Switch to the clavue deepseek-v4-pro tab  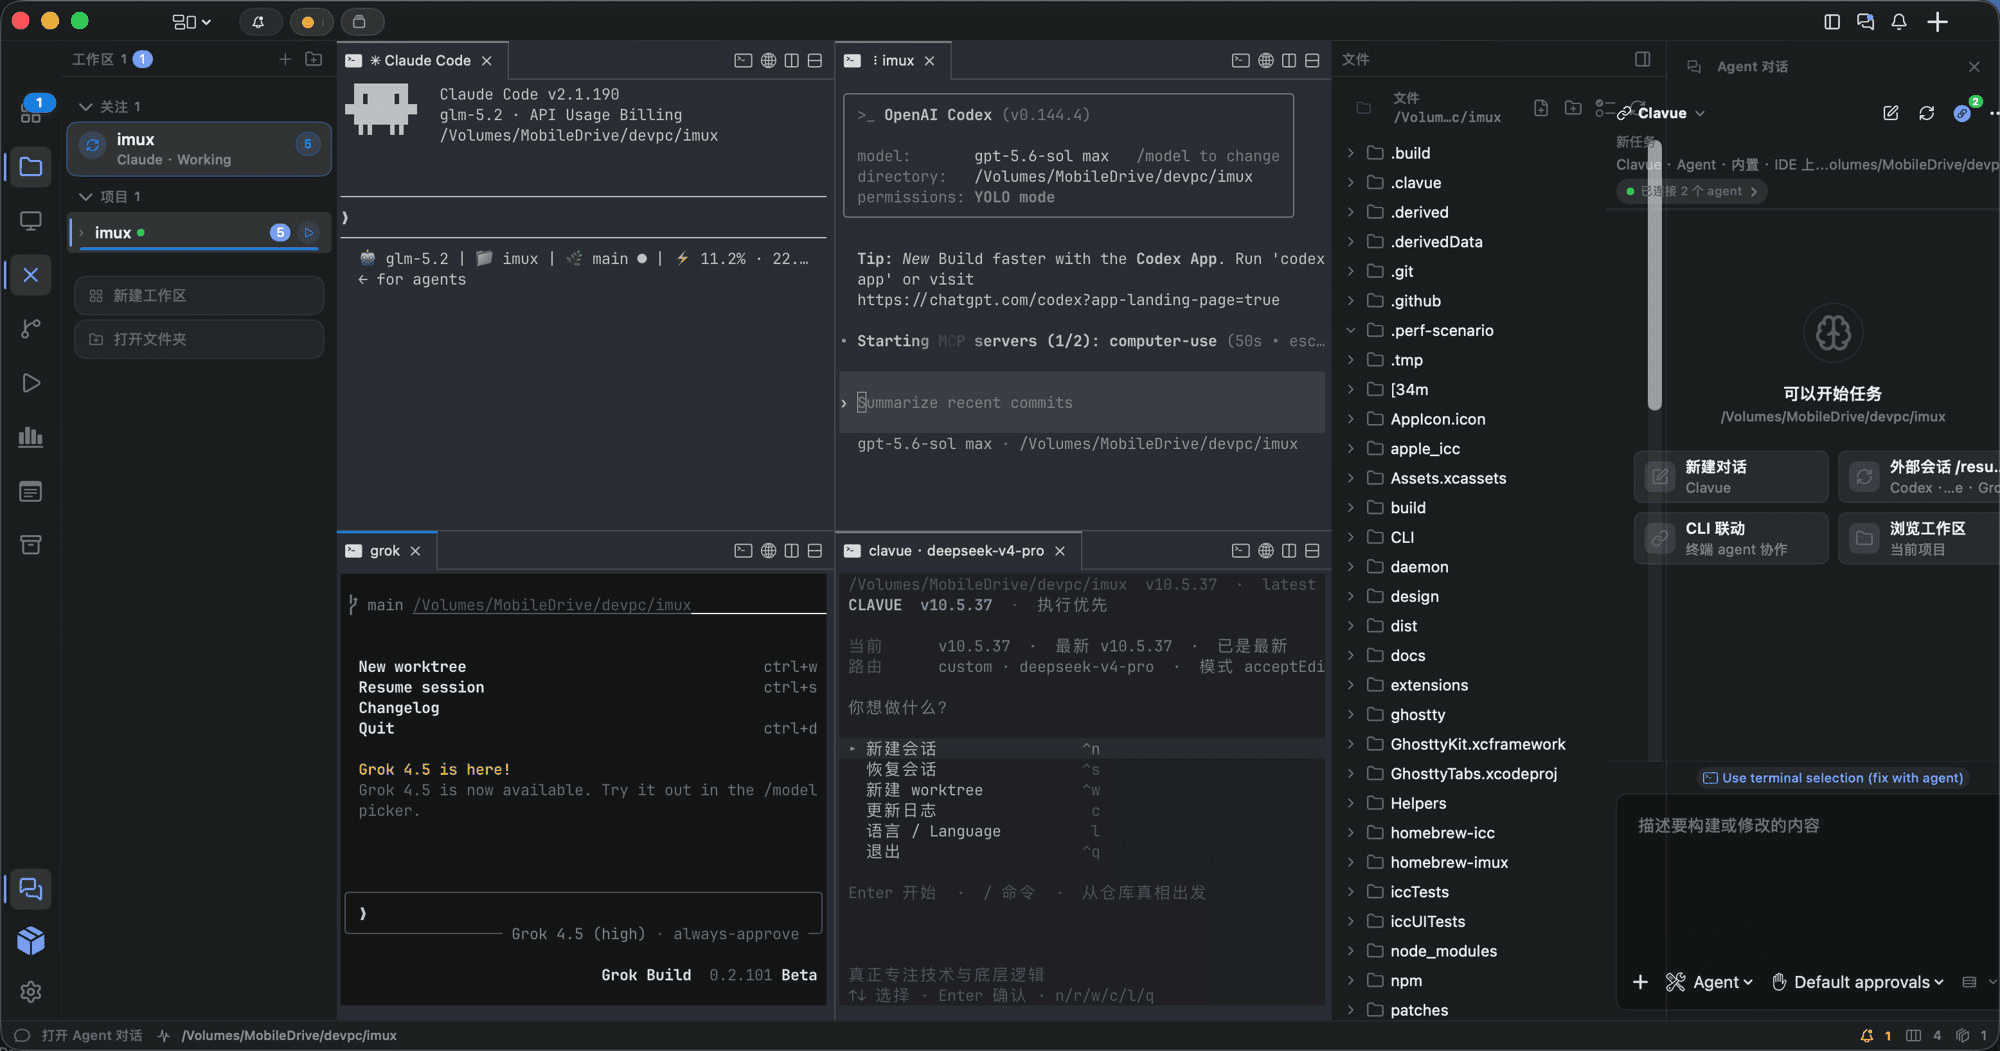click(956, 551)
